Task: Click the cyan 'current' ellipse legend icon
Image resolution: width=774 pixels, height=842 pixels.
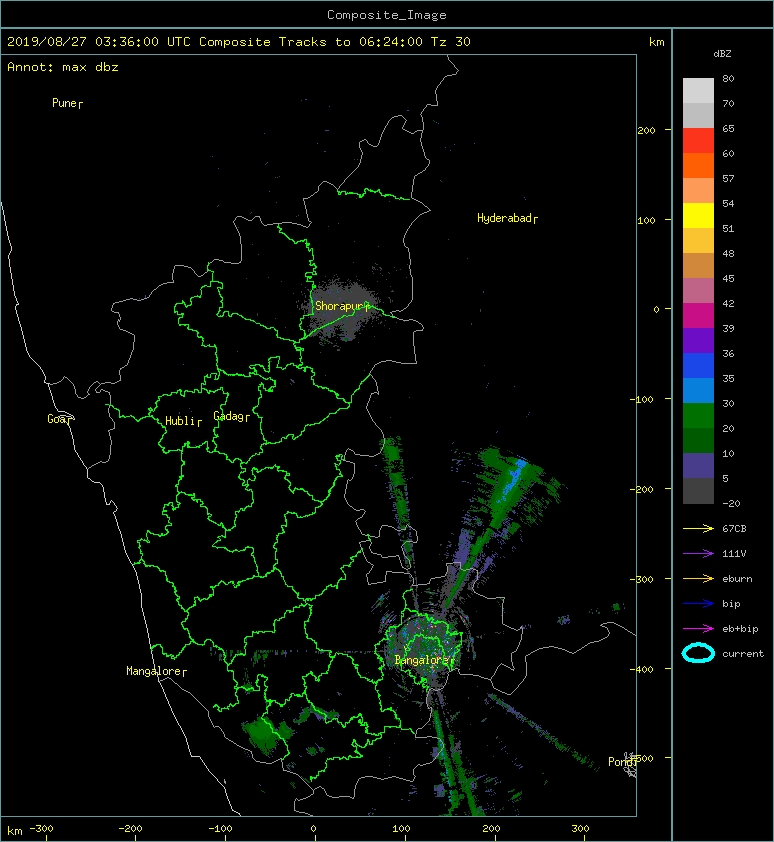Action: pyautogui.click(x=698, y=653)
